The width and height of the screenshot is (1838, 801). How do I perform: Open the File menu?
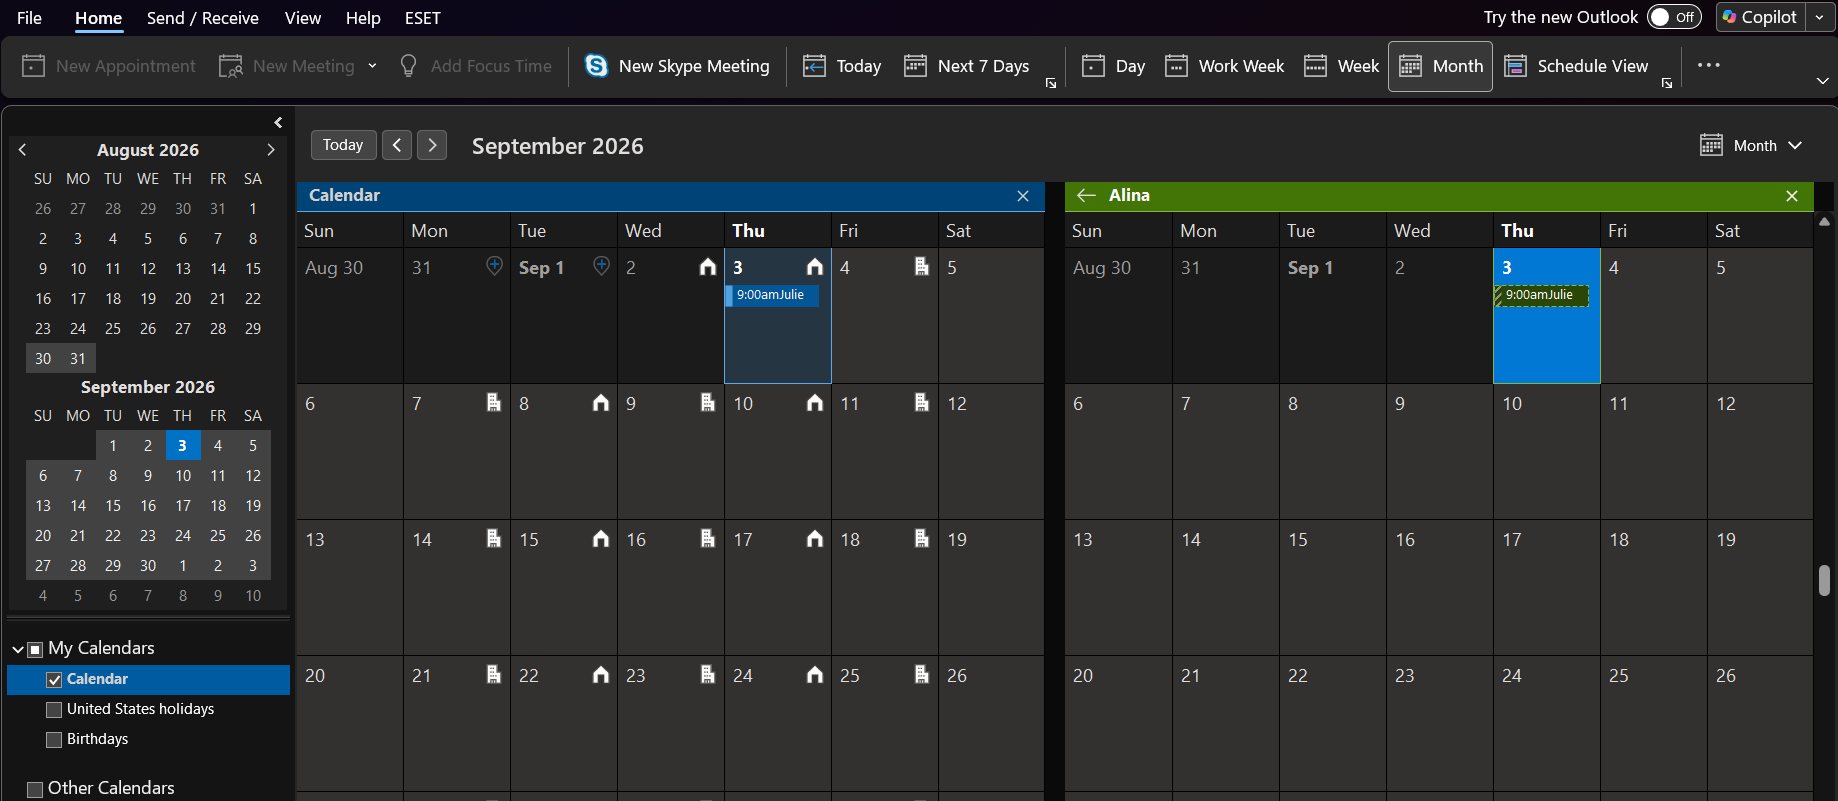[30, 18]
